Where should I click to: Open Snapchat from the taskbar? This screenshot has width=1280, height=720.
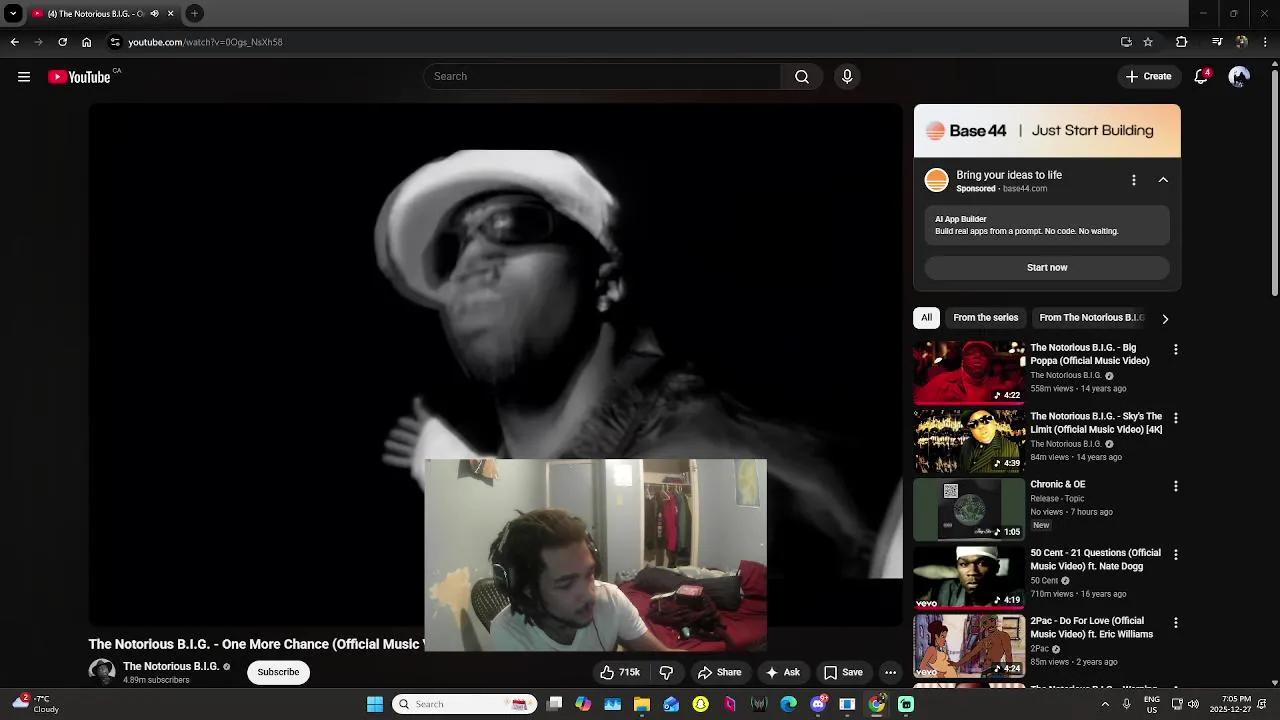700,704
